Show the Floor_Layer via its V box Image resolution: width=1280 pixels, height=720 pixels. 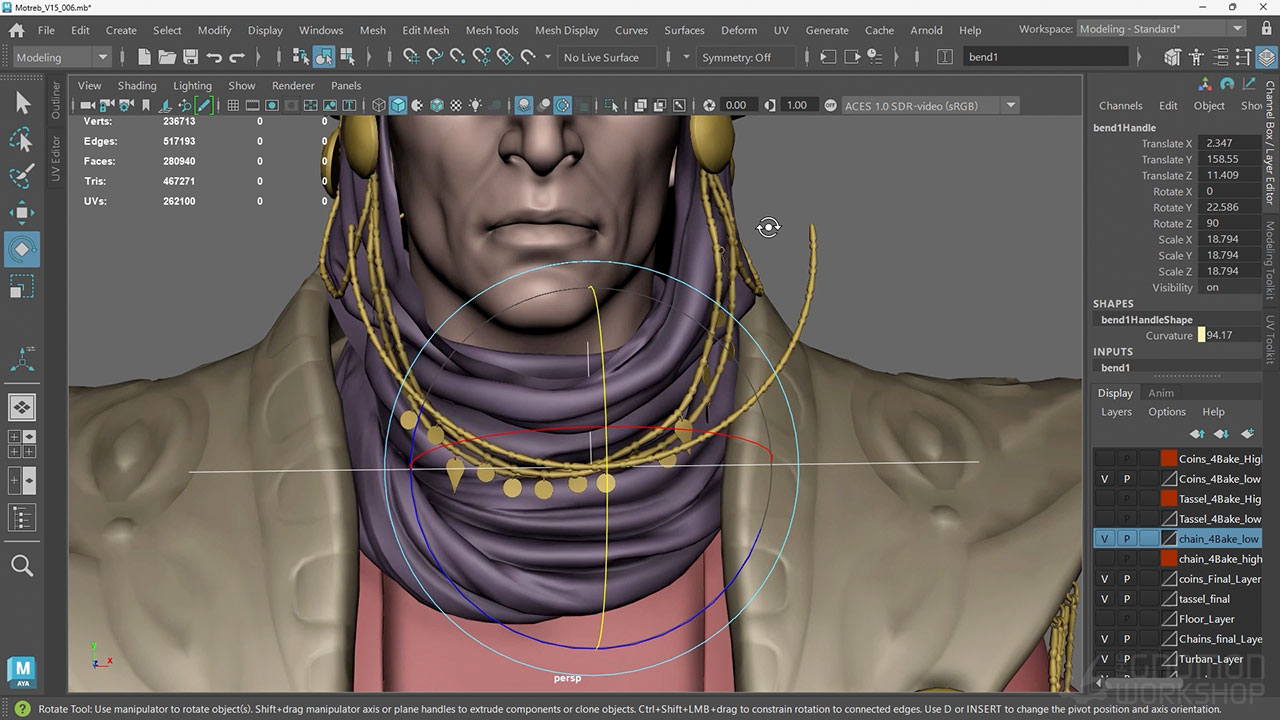(1104, 619)
